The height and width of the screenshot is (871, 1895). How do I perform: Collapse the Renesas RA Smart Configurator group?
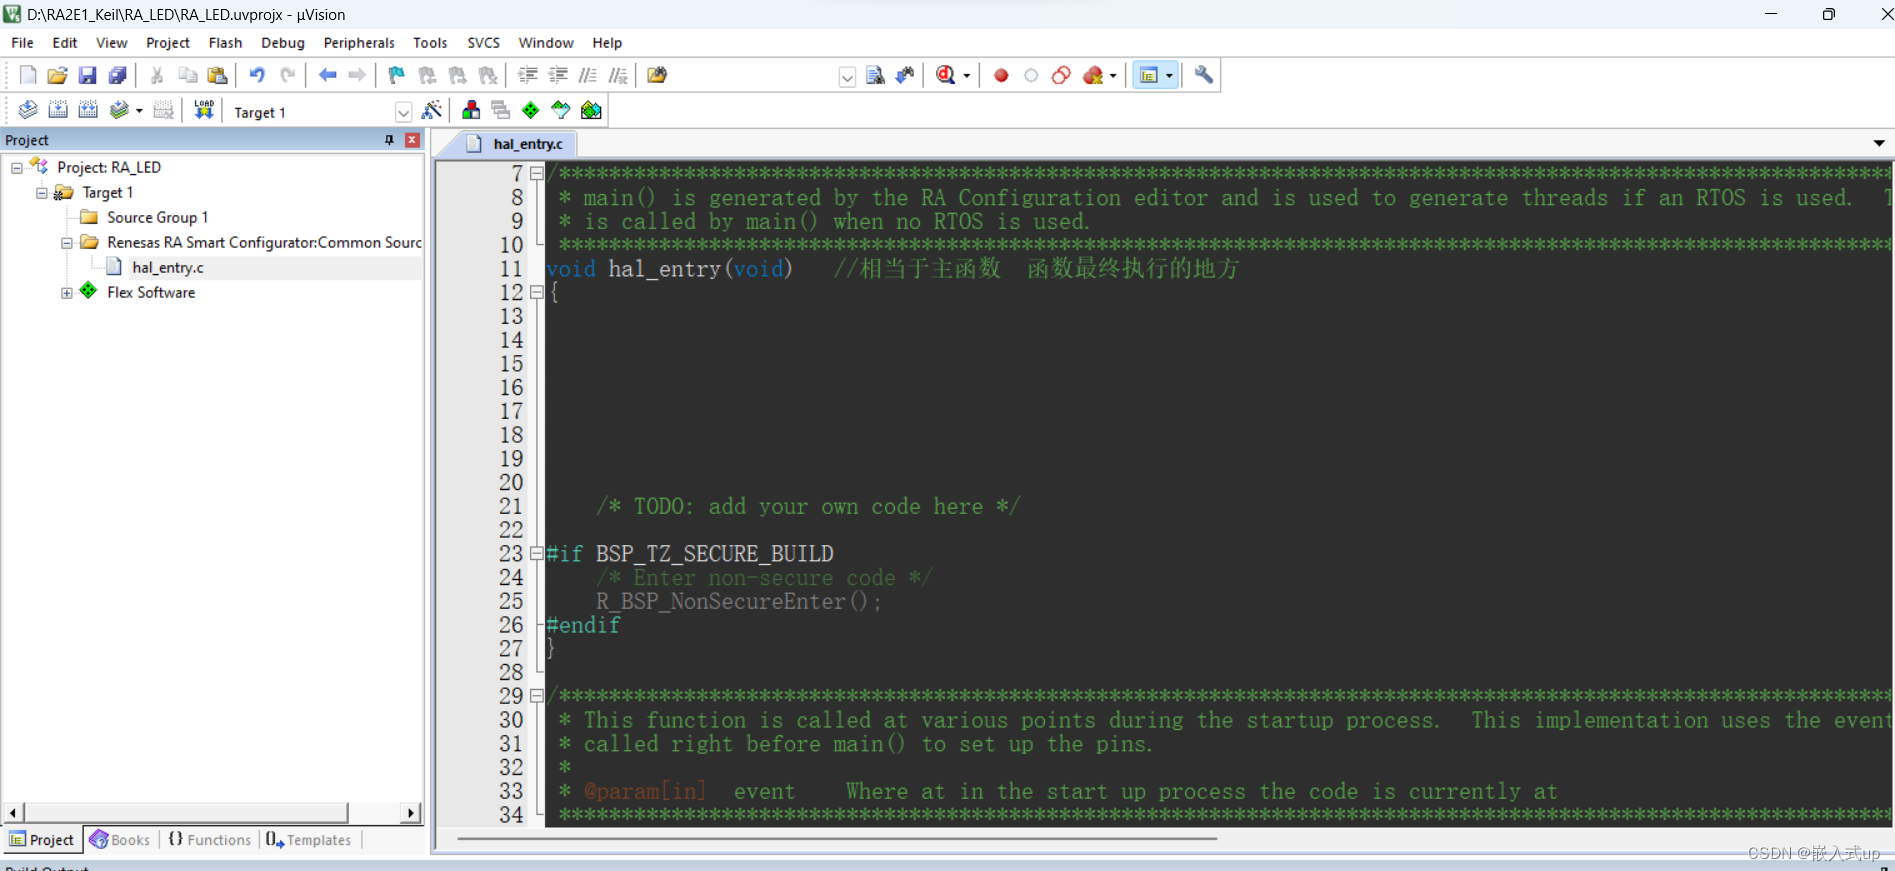coord(67,243)
